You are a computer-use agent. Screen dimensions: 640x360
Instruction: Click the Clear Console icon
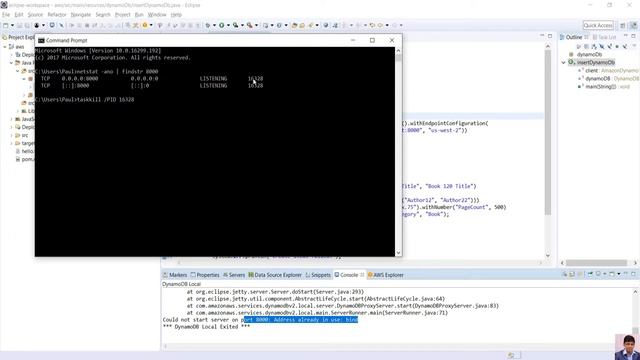click(x=564, y=274)
